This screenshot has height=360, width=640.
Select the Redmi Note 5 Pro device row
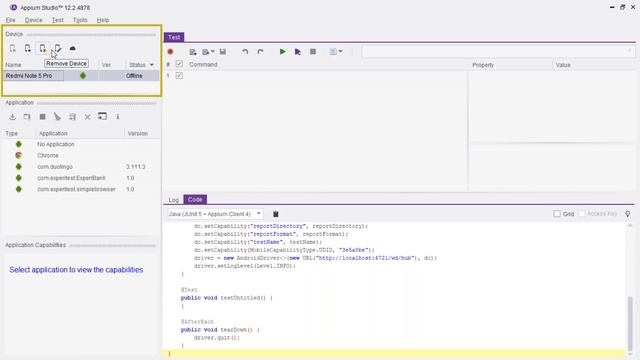(x=82, y=76)
